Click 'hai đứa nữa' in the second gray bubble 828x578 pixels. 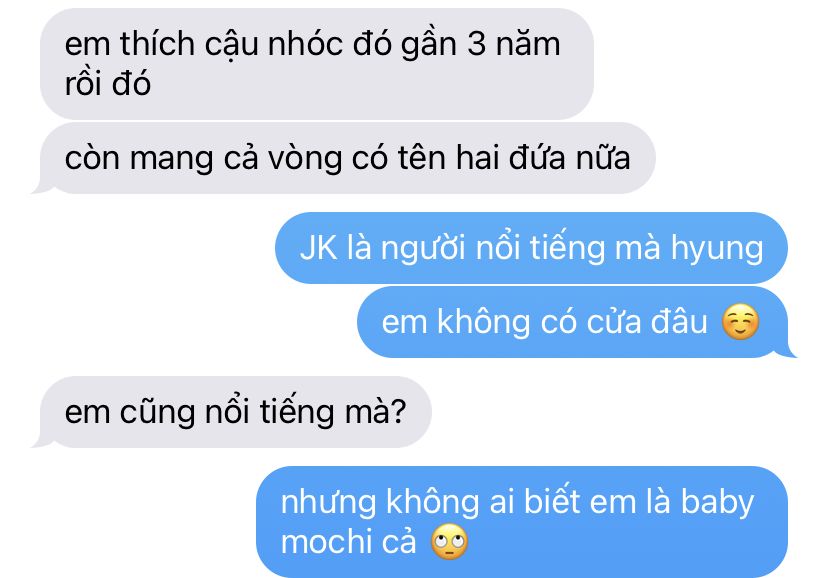pyautogui.click(x=543, y=158)
